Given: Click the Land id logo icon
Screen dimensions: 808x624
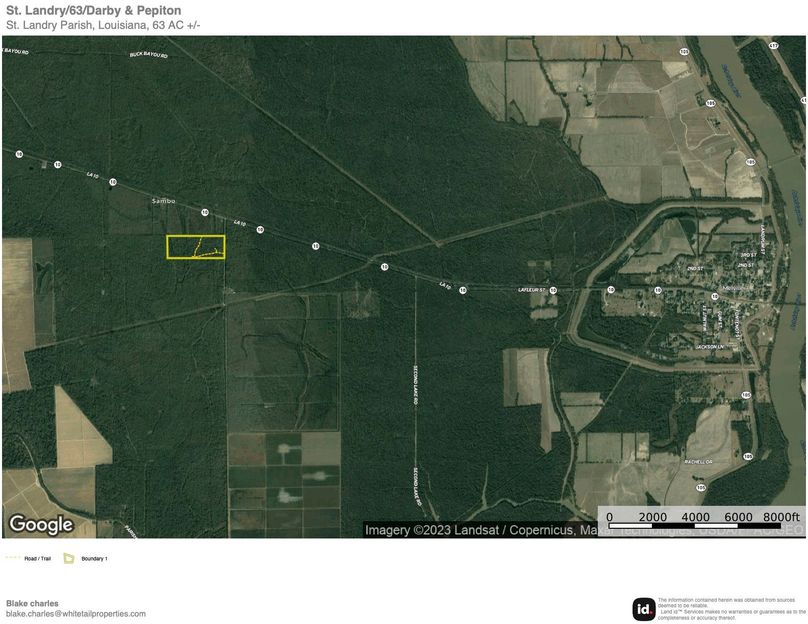Looking at the screenshot, I should pos(644,609).
